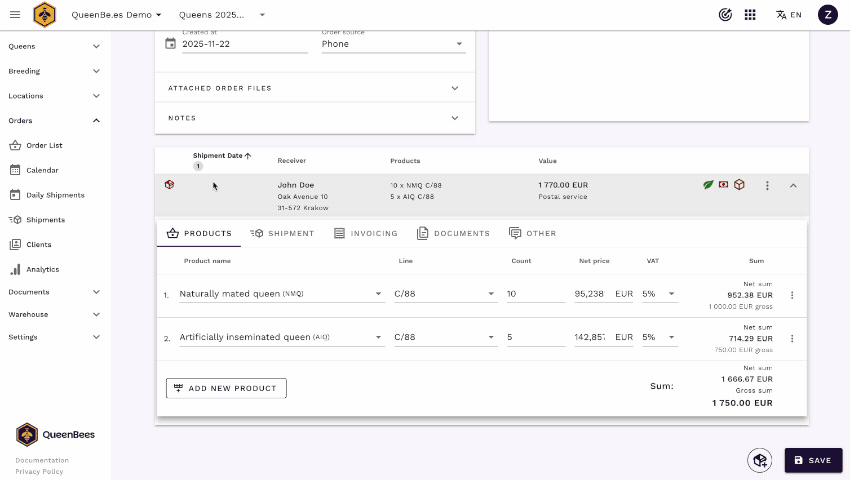Click the Z user avatar

[x=827, y=15]
